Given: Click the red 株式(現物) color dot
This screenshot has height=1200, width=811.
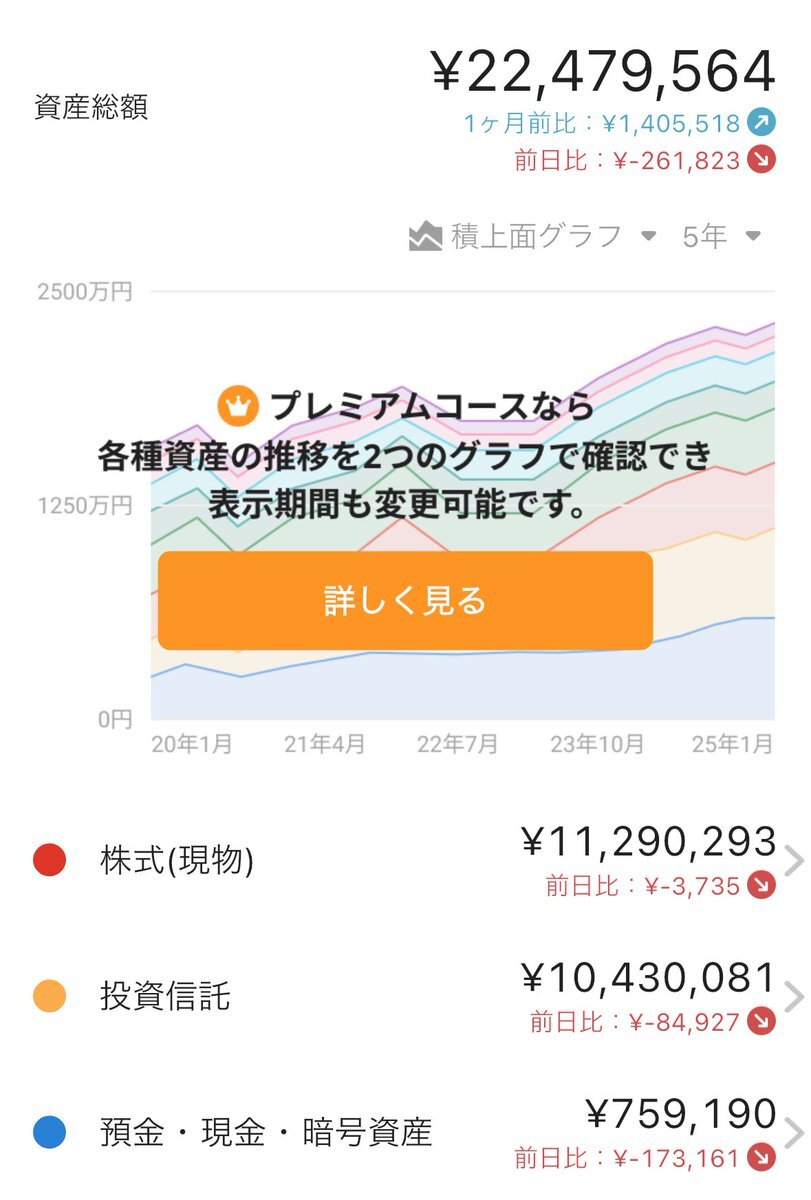Looking at the screenshot, I should (50, 861).
